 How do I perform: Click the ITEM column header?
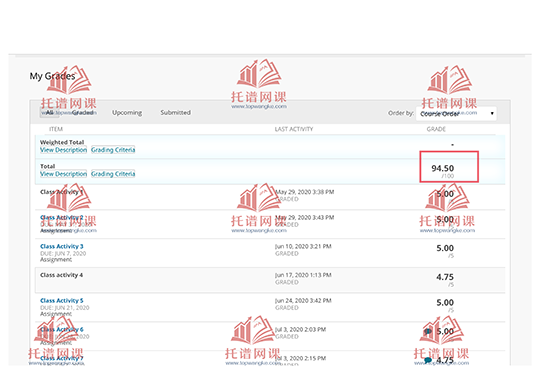(x=56, y=129)
